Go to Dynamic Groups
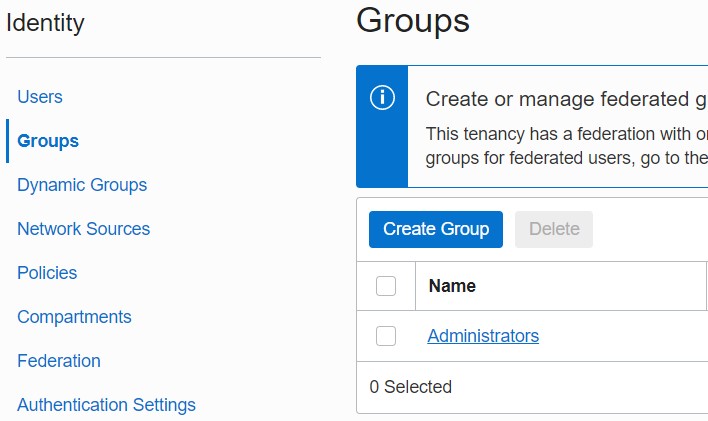The width and height of the screenshot is (708, 421). point(82,185)
